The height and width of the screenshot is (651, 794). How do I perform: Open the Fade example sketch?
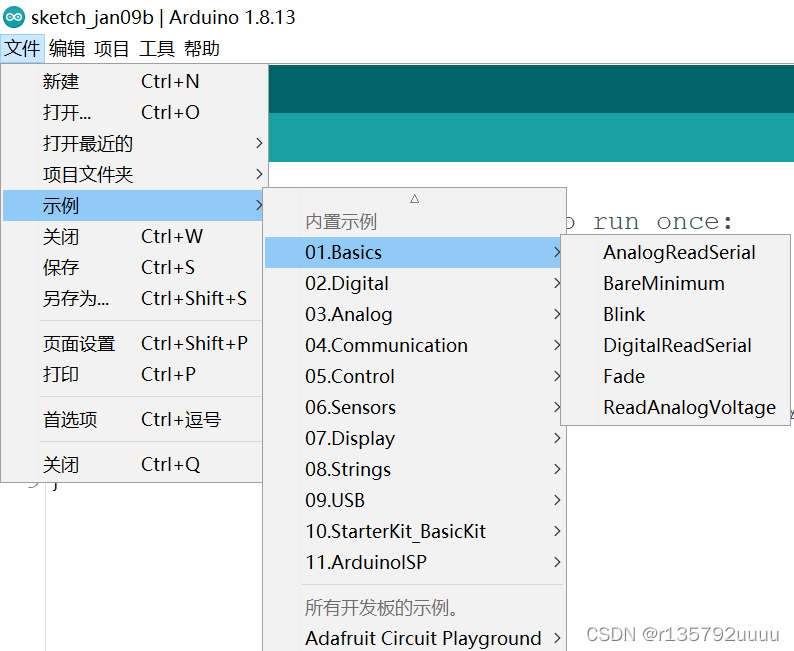pyautogui.click(x=676, y=376)
